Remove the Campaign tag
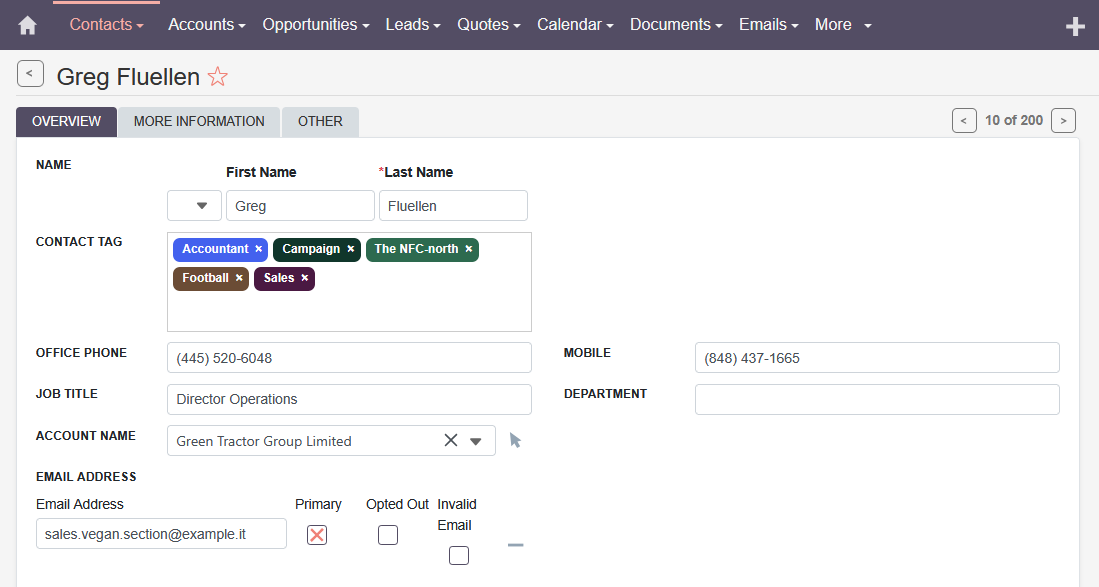Viewport: 1099px width, 587px height. [350, 249]
